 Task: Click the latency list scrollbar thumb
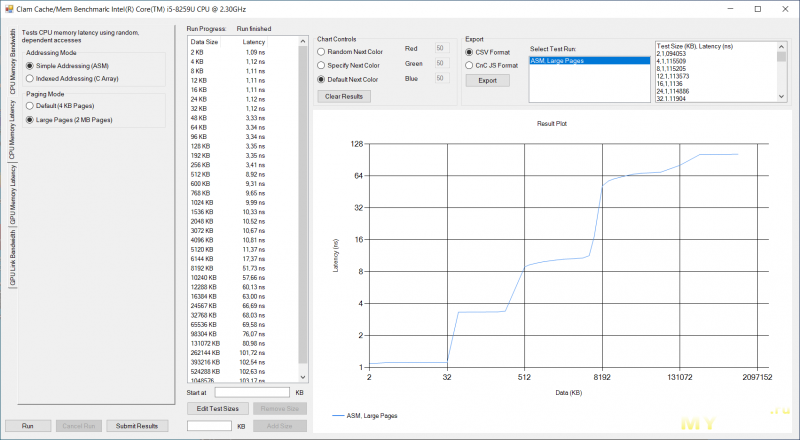coord(303,204)
